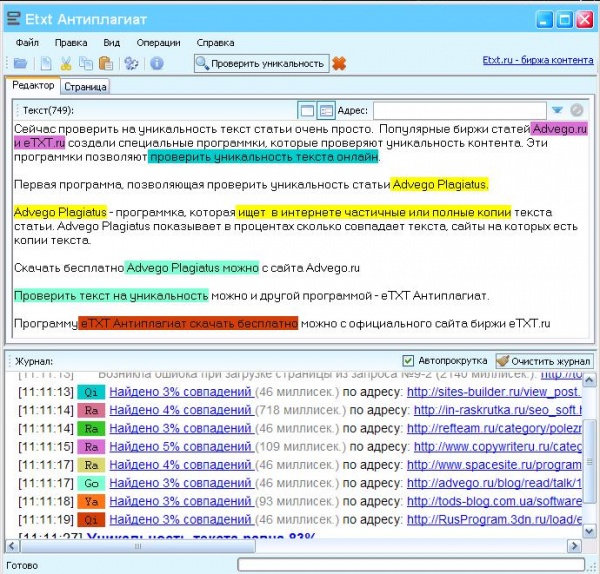
Task: Open the Файл menu
Action: (27, 42)
